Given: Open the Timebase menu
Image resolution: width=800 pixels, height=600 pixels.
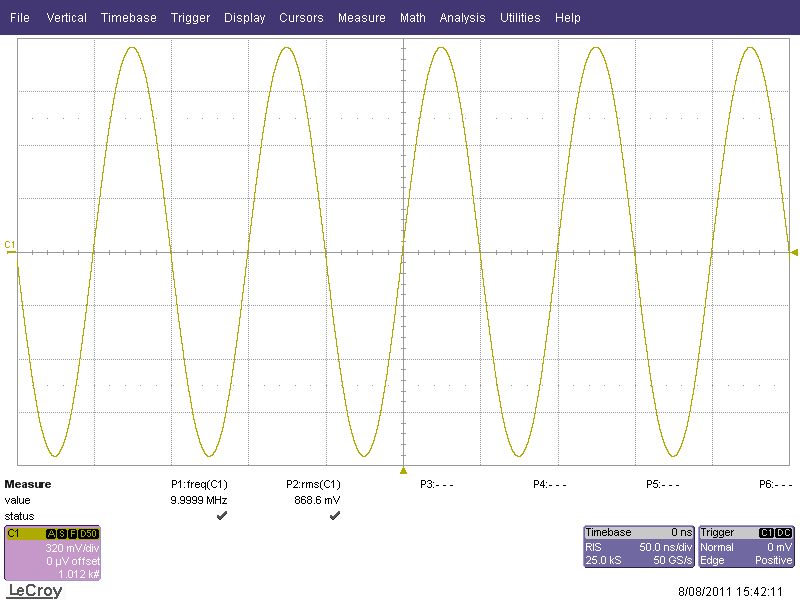Looking at the screenshot, I should click(x=128, y=18).
